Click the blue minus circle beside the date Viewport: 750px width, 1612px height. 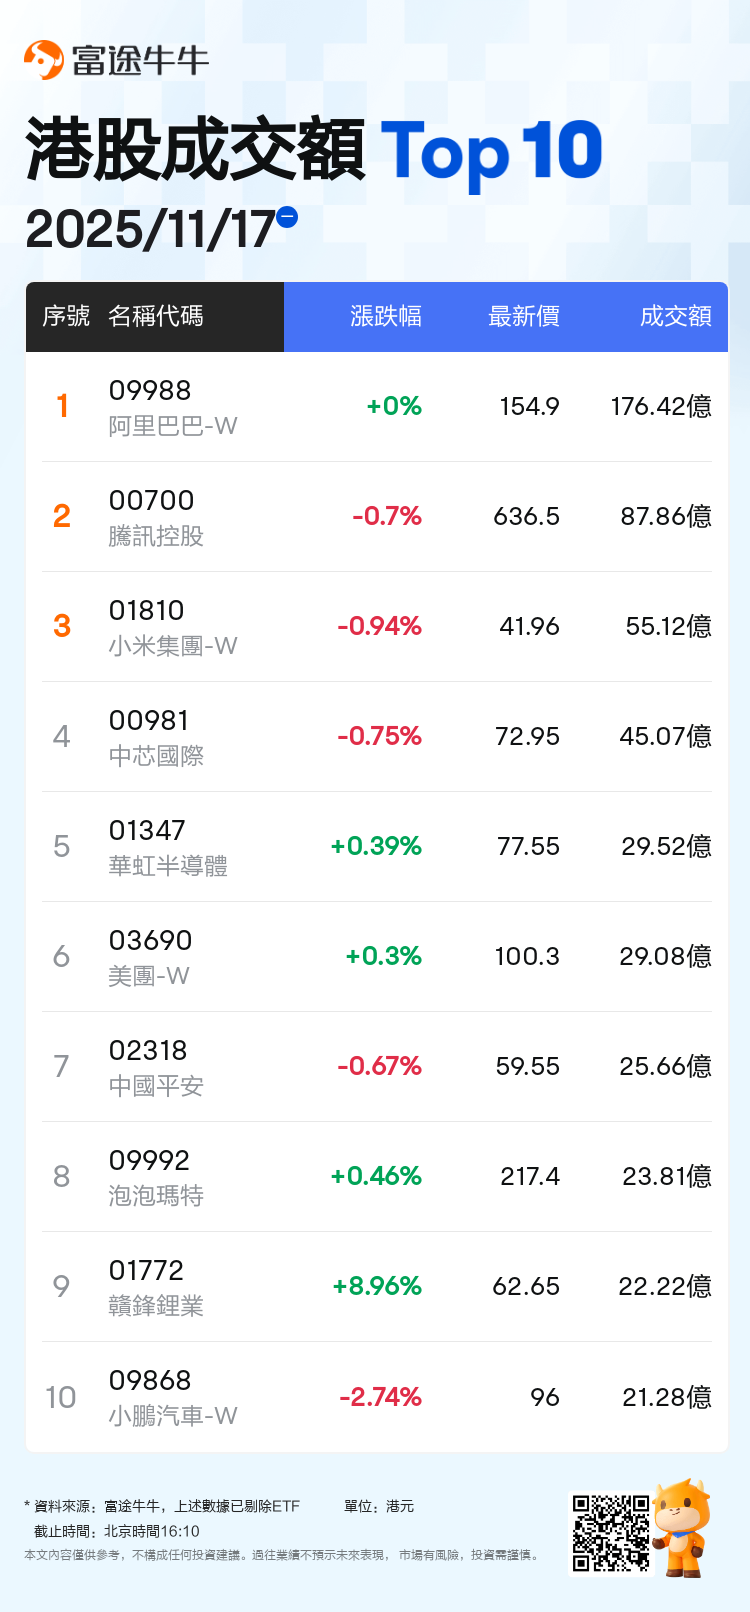point(287,217)
